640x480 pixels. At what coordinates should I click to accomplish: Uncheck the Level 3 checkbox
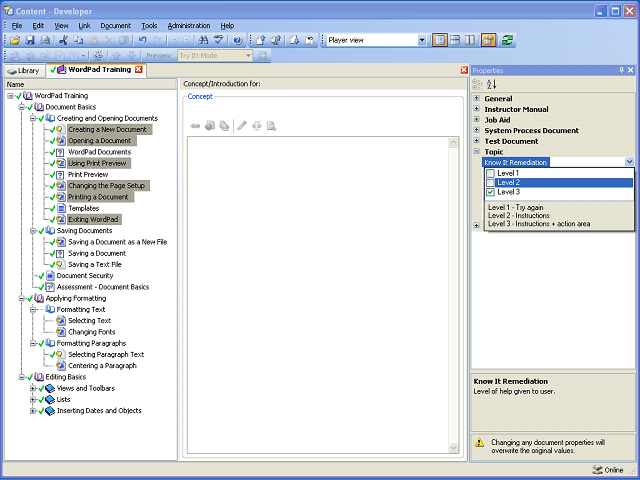click(491, 192)
